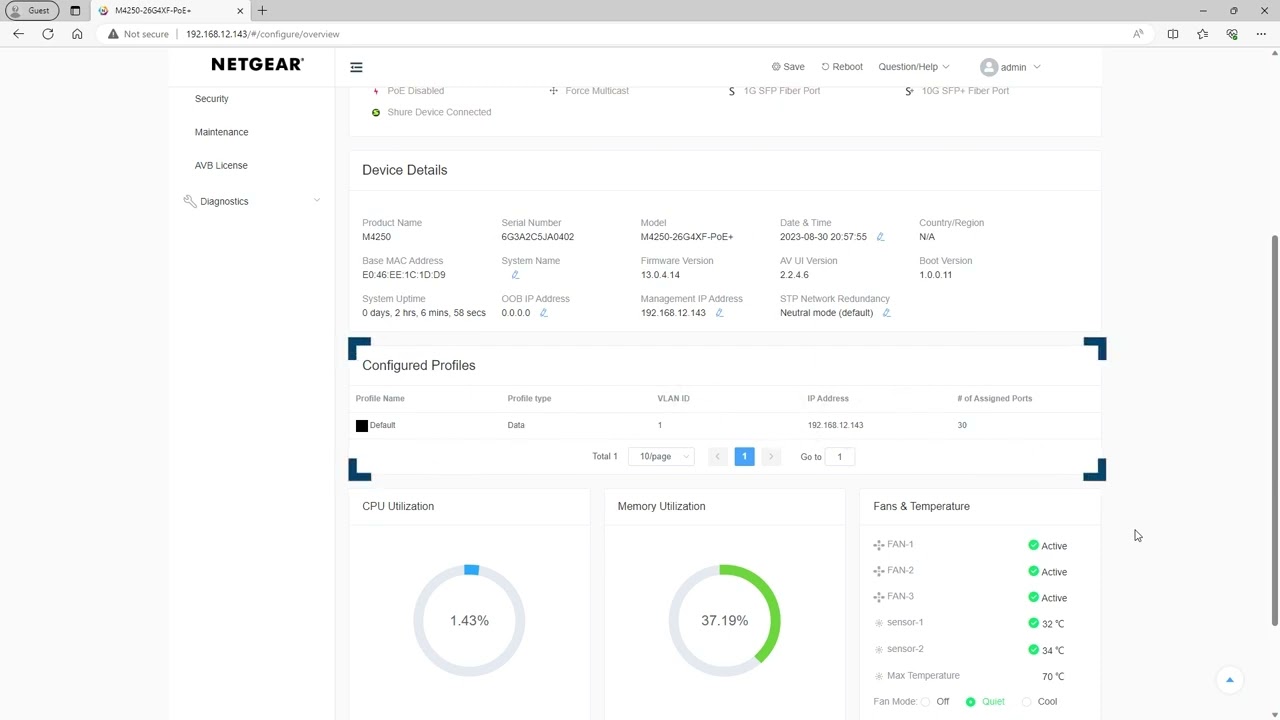Click the Guest profile button

30,10
